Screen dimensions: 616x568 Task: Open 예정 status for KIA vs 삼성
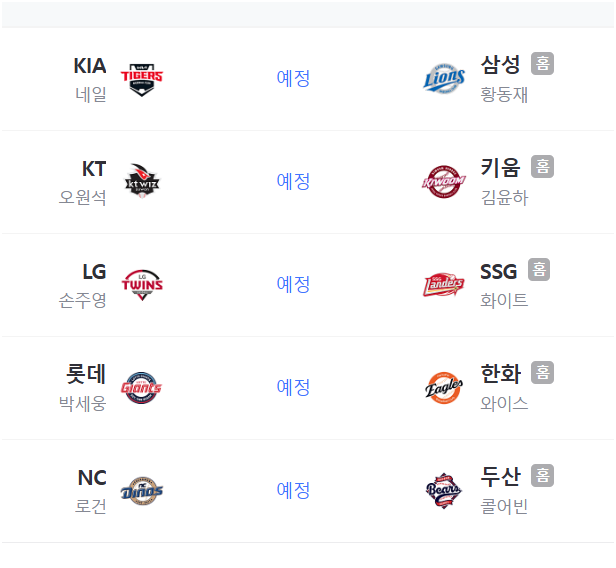point(293,78)
